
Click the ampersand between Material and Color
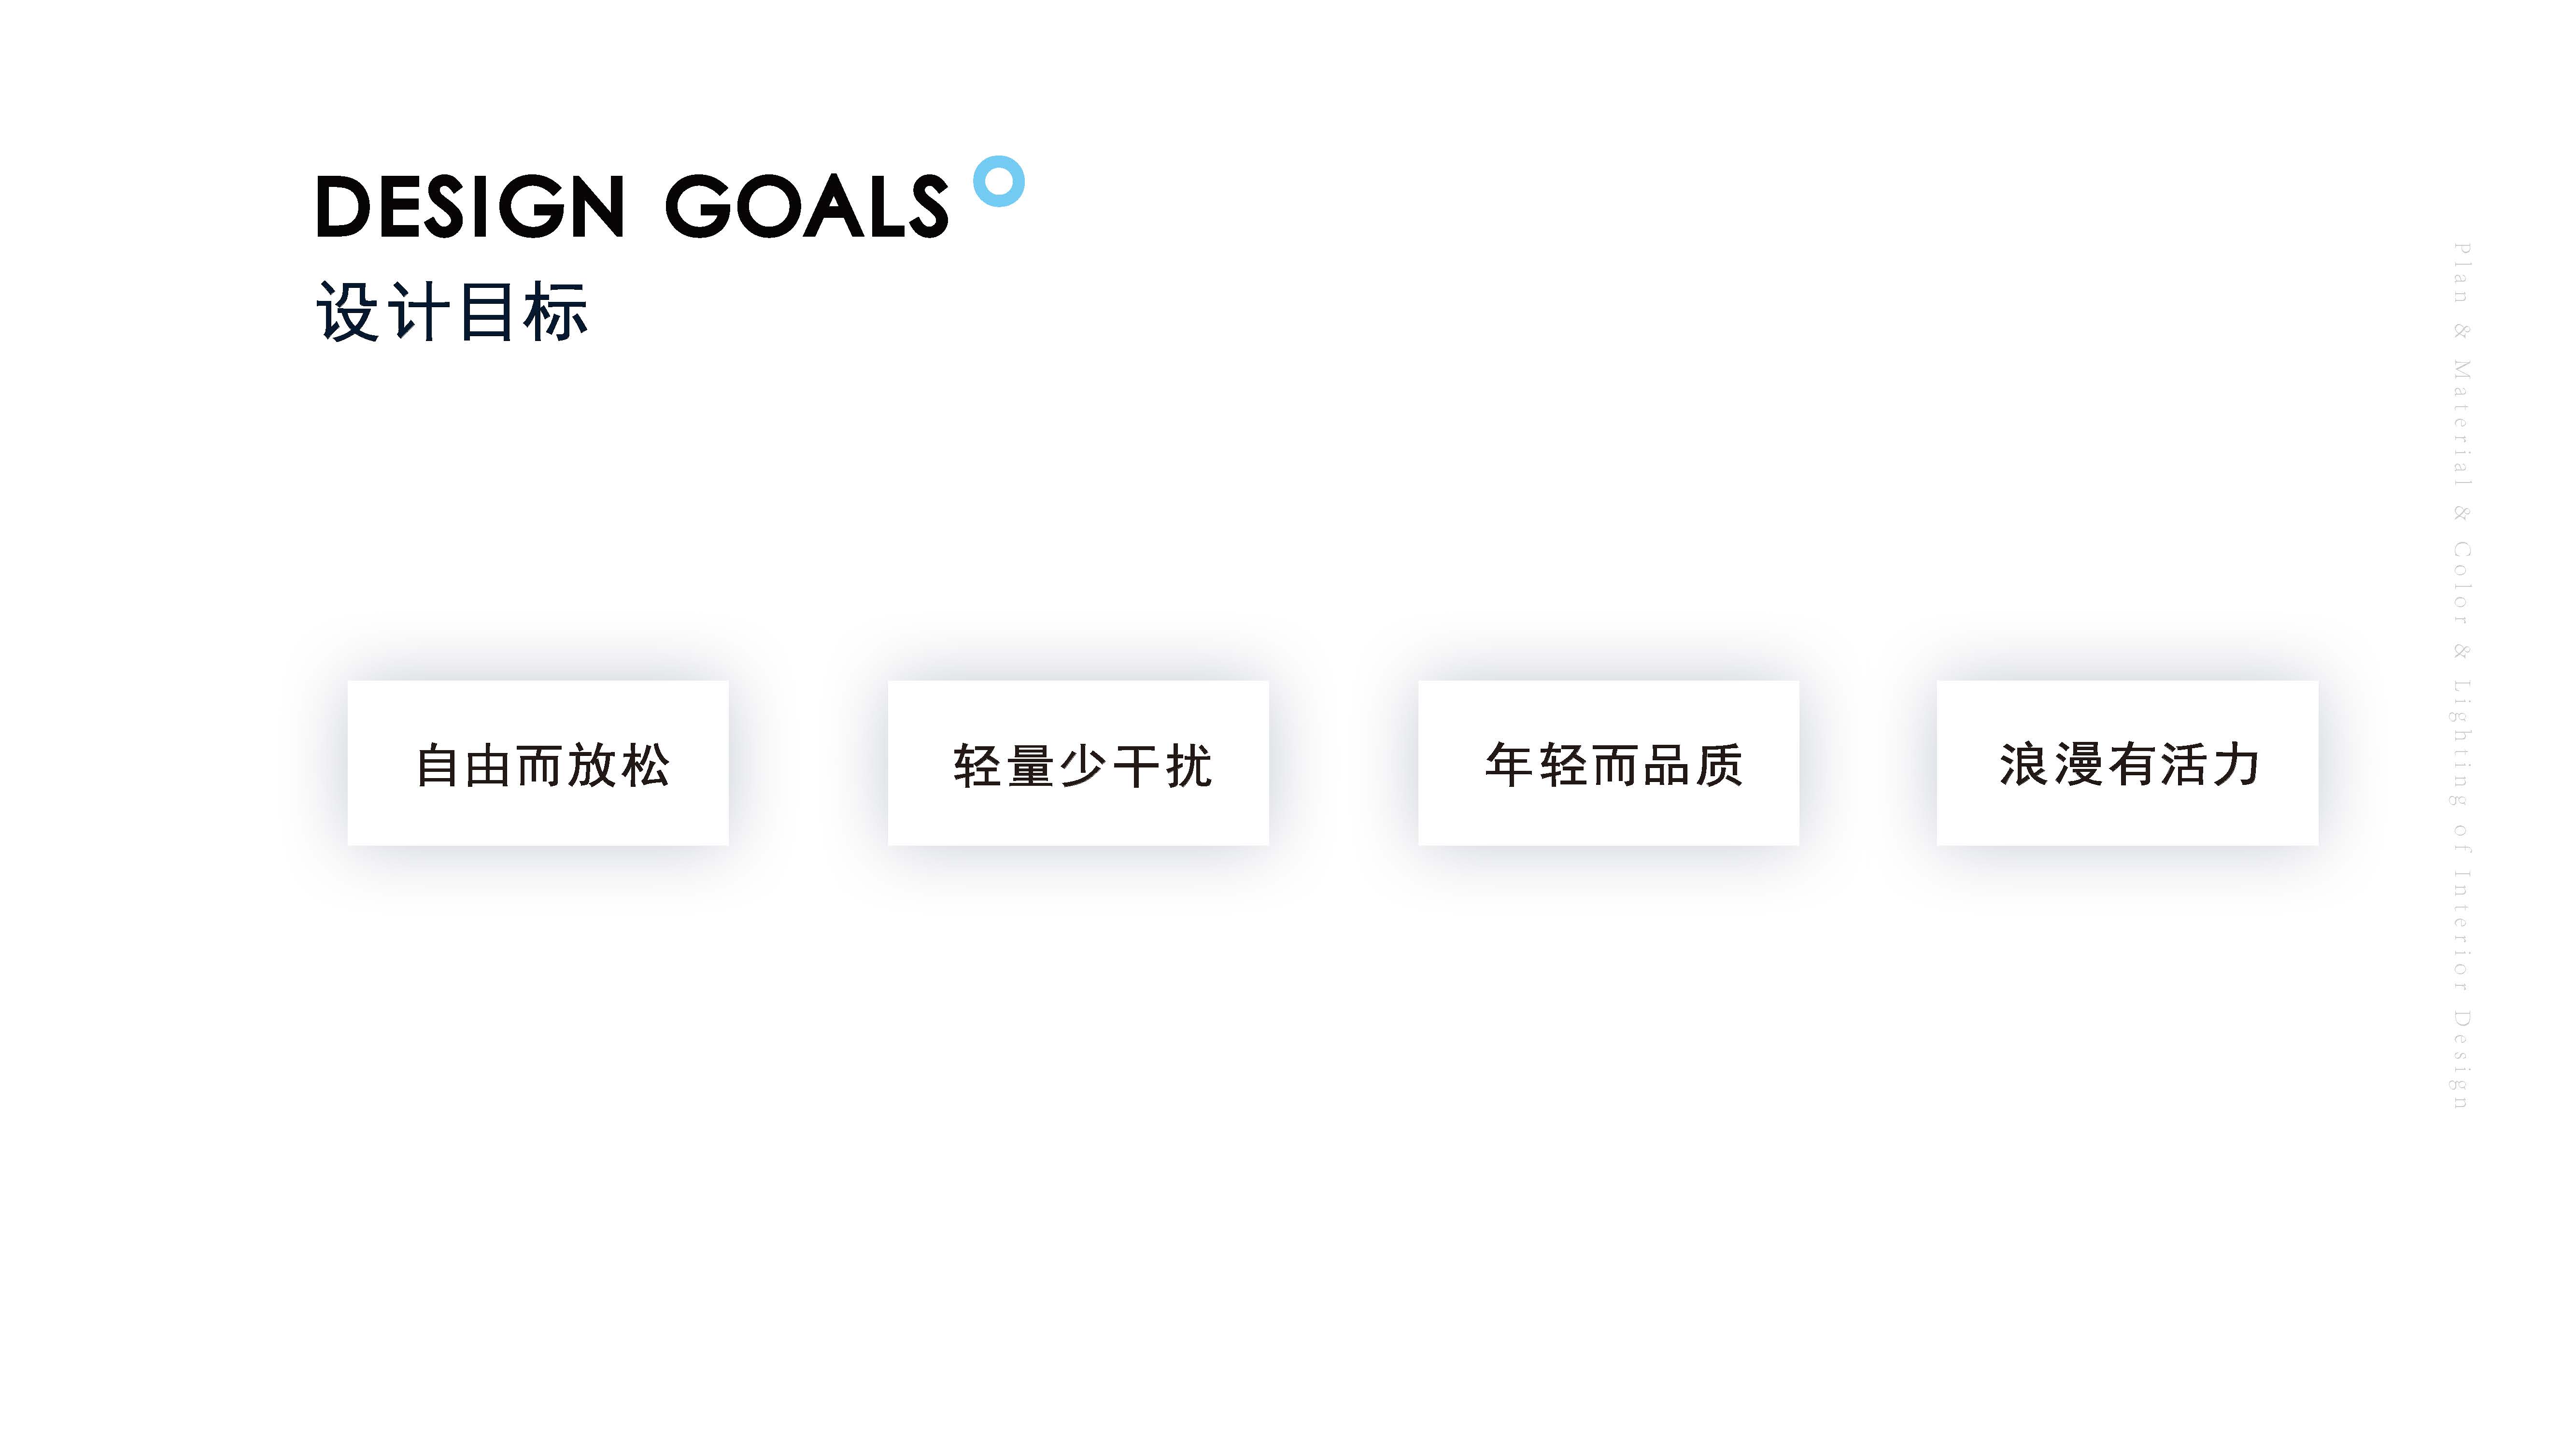click(x=2461, y=513)
